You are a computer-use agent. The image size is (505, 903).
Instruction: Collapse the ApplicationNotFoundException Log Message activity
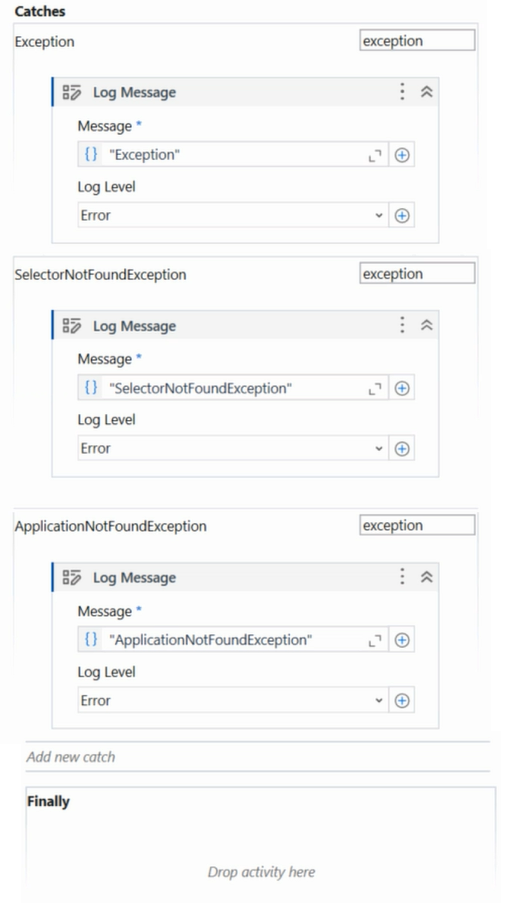(427, 577)
